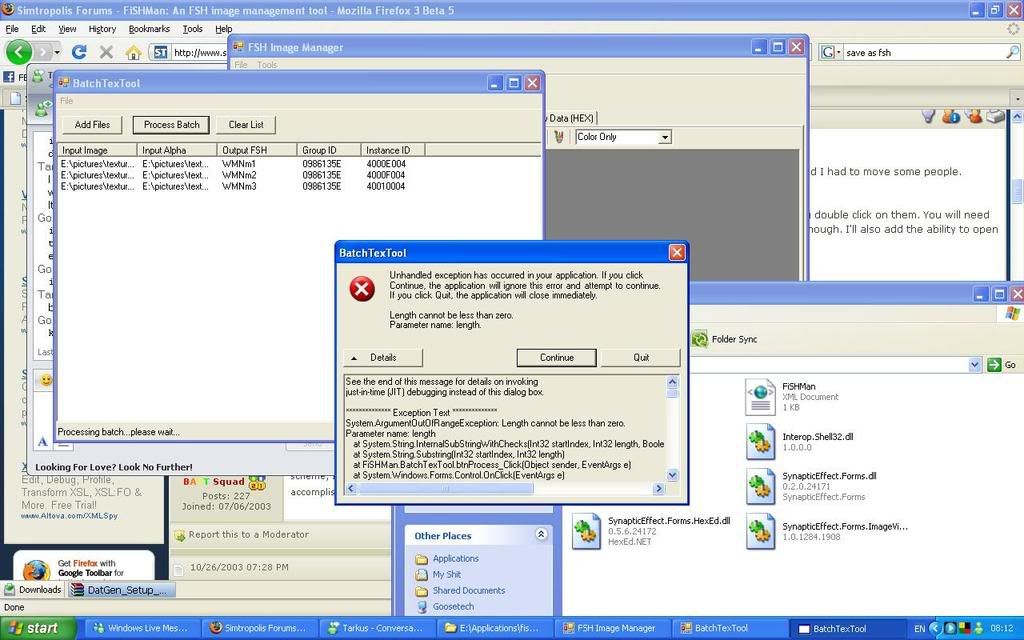Open the Explorer address bar dropdown arrow
Screen dimensions: 1024x640
(x=974, y=364)
